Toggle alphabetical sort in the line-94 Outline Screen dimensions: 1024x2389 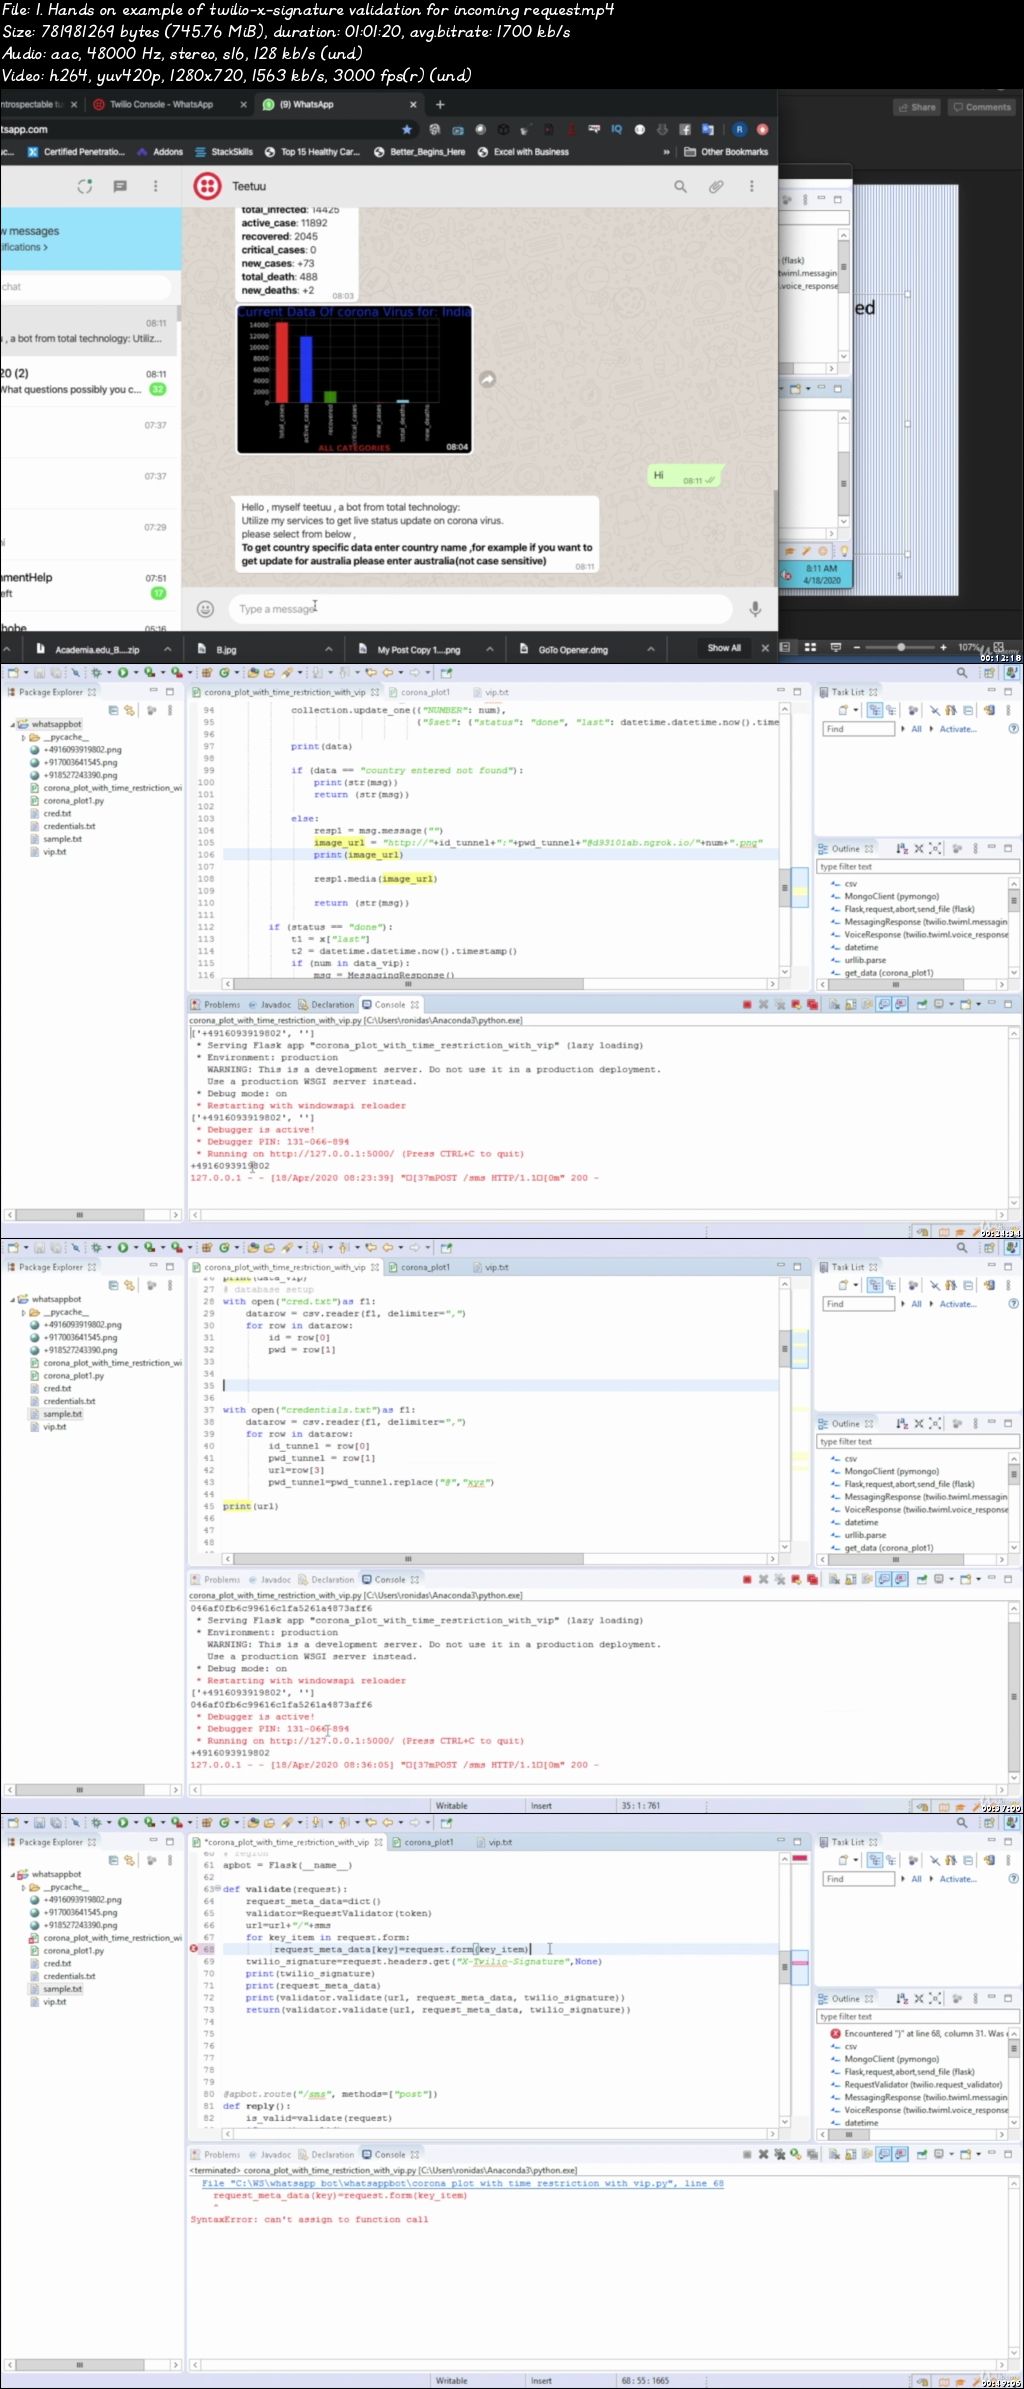click(902, 848)
